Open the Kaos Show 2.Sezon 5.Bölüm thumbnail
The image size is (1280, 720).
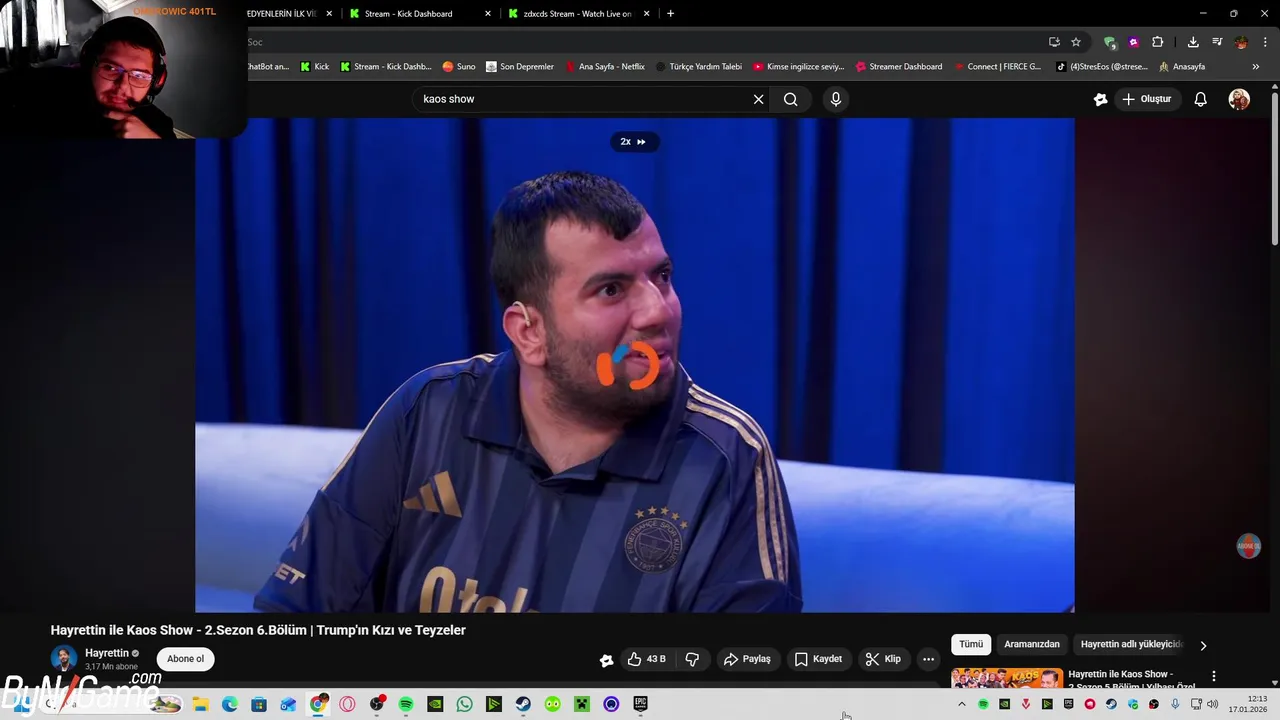(1007, 678)
